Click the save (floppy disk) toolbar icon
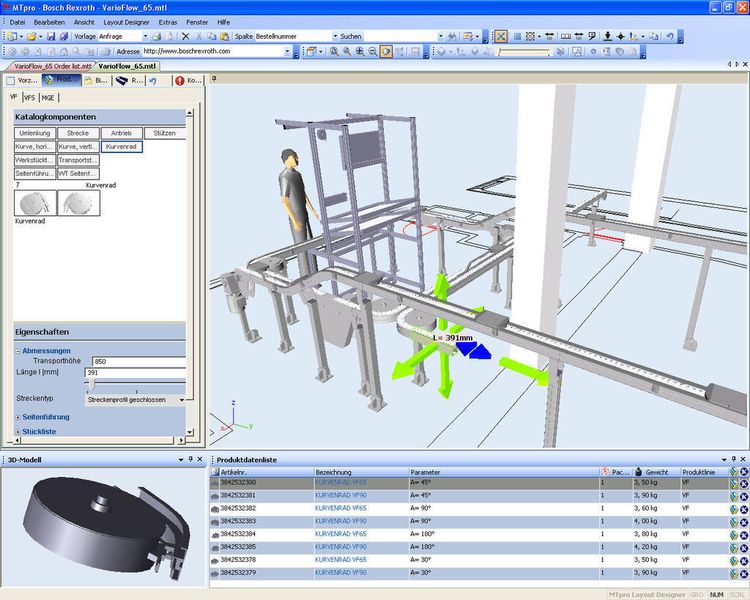The height and width of the screenshot is (600, 750). (x=51, y=36)
